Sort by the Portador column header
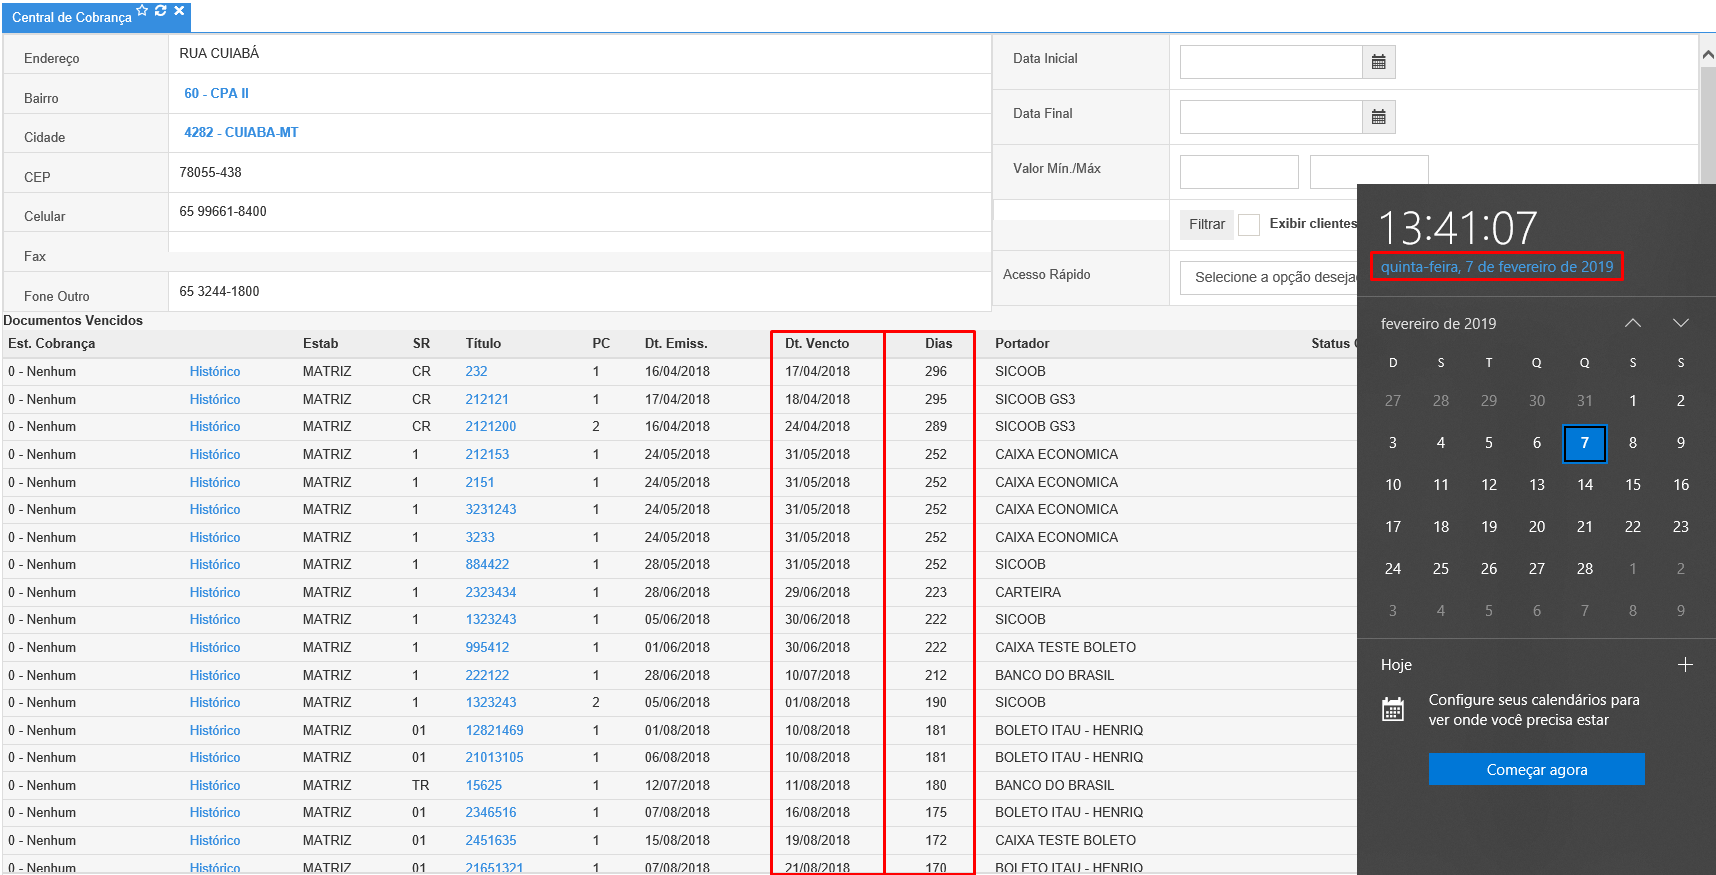This screenshot has width=1716, height=875. click(1022, 343)
